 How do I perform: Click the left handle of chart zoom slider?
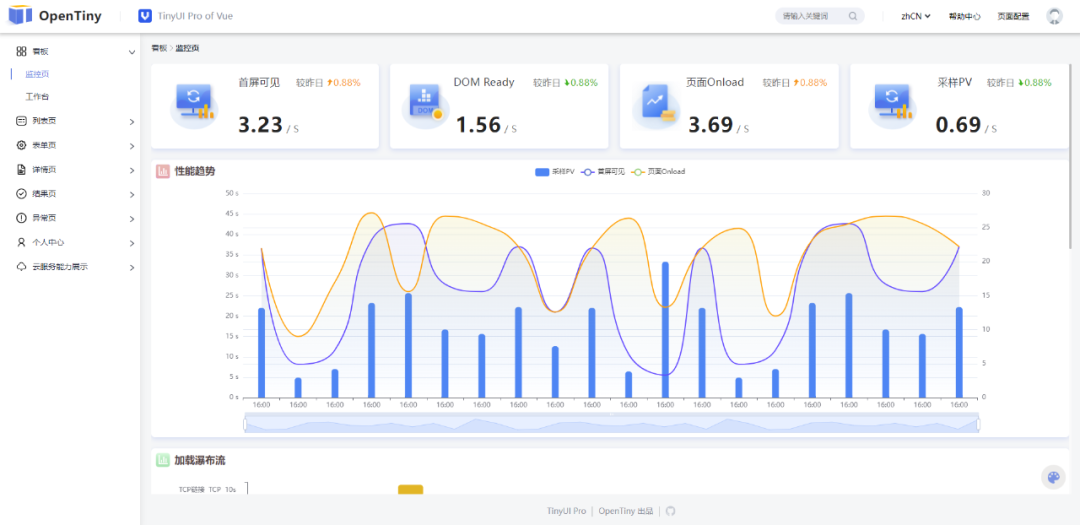pos(245,424)
